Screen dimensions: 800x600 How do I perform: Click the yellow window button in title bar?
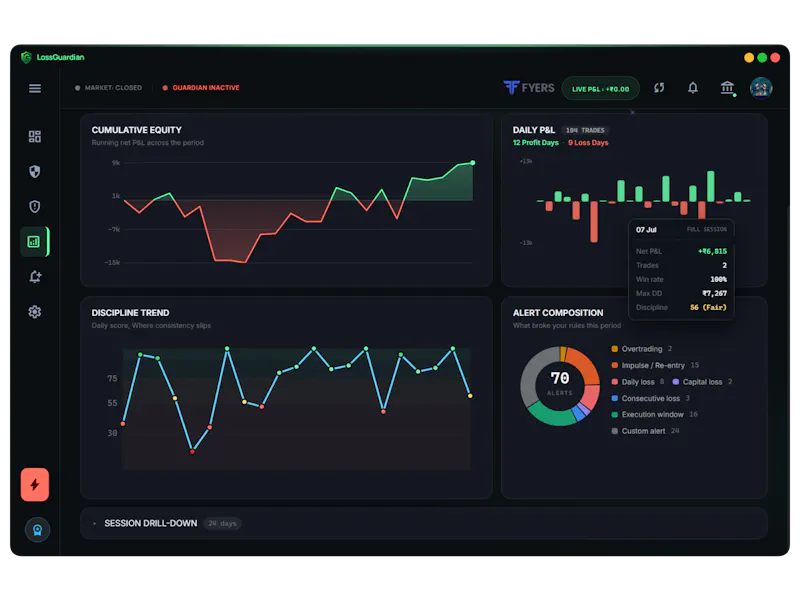pyautogui.click(x=749, y=58)
